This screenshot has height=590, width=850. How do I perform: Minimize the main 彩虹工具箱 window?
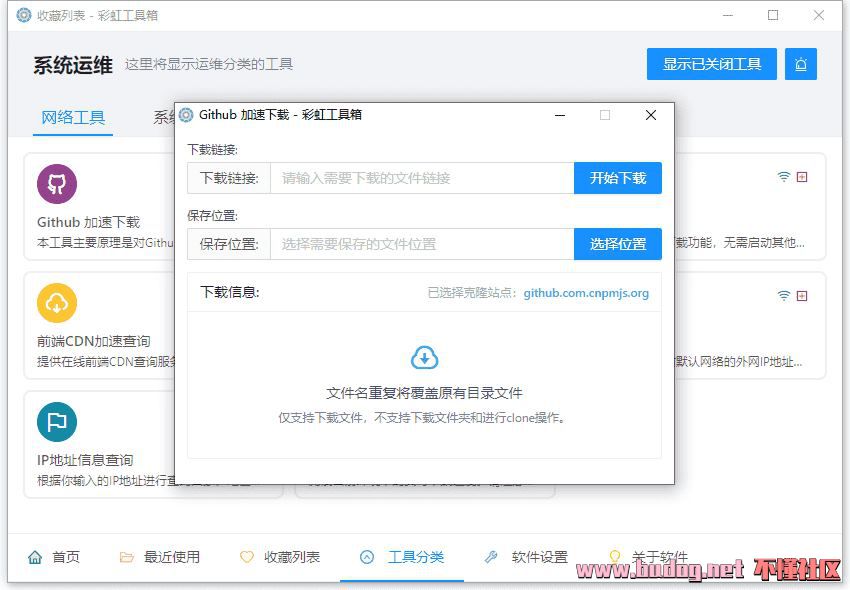coord(728,15)
